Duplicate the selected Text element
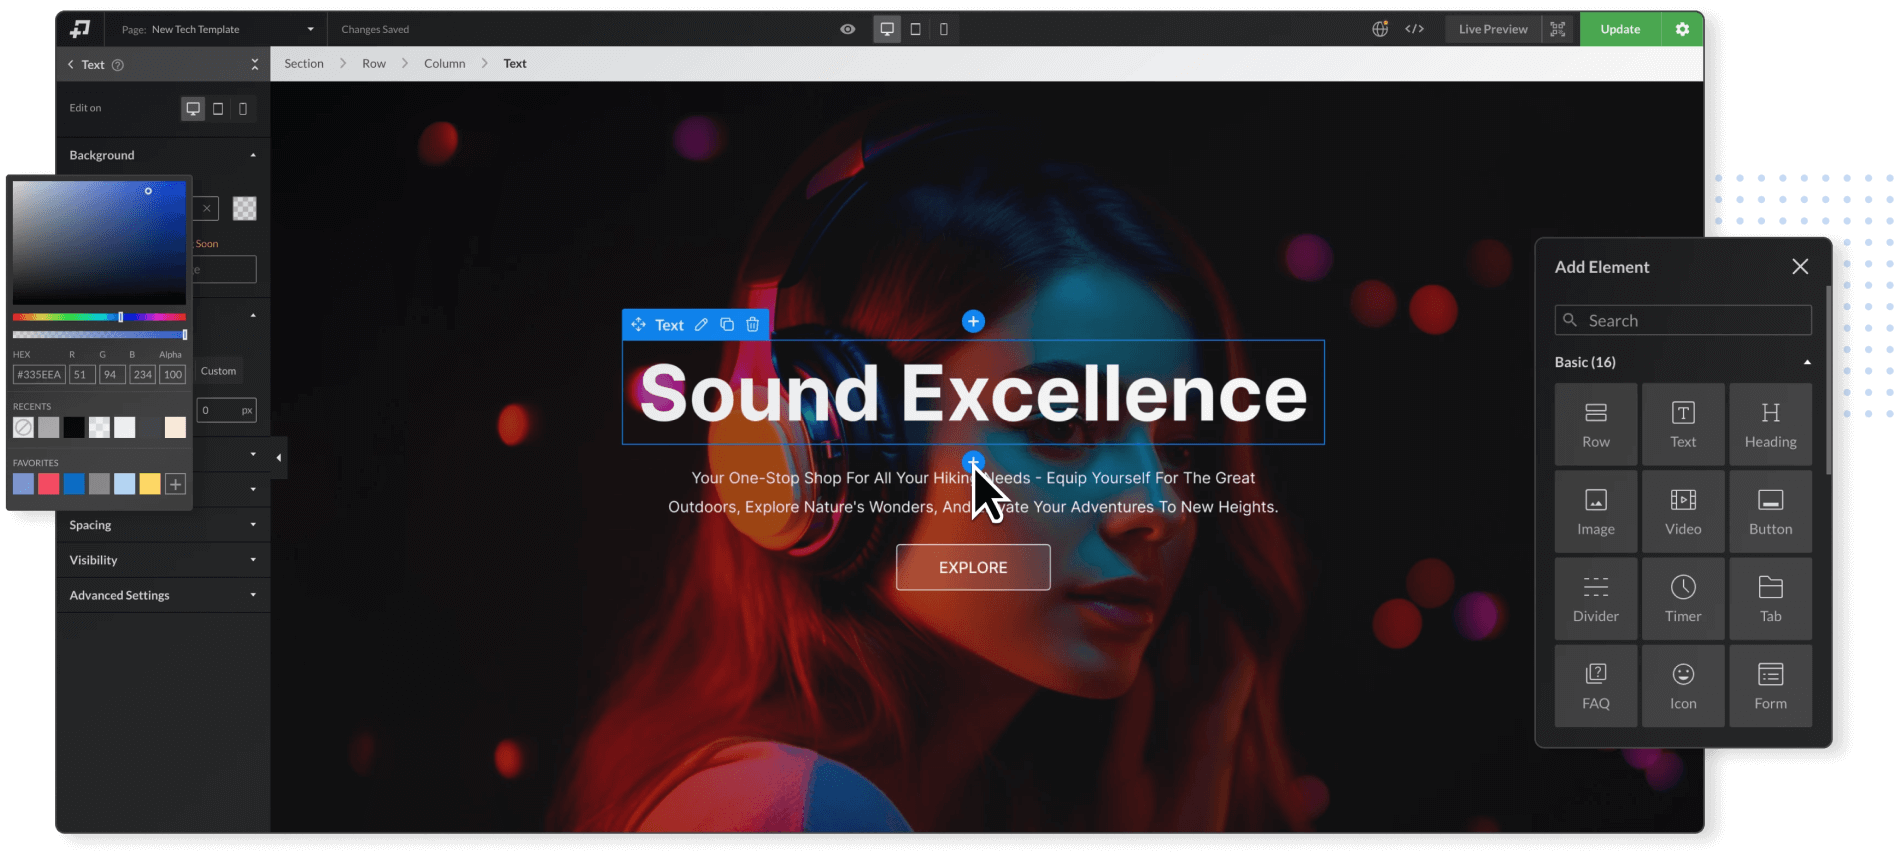Screen dimensions: 1903x857 (x=727, y=325)
